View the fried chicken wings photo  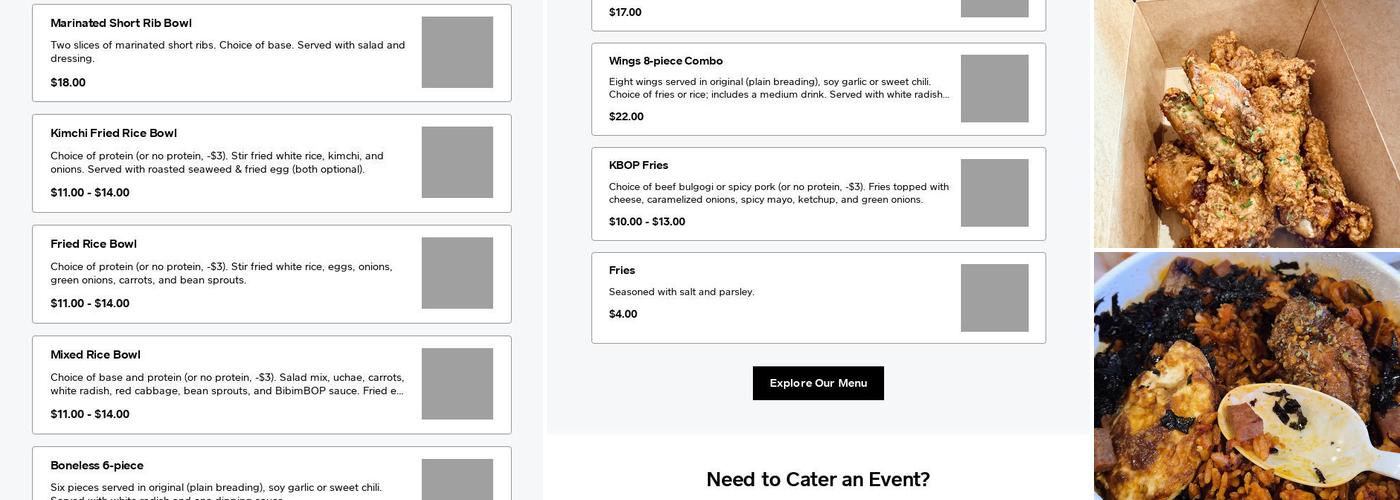point(1246,122)
